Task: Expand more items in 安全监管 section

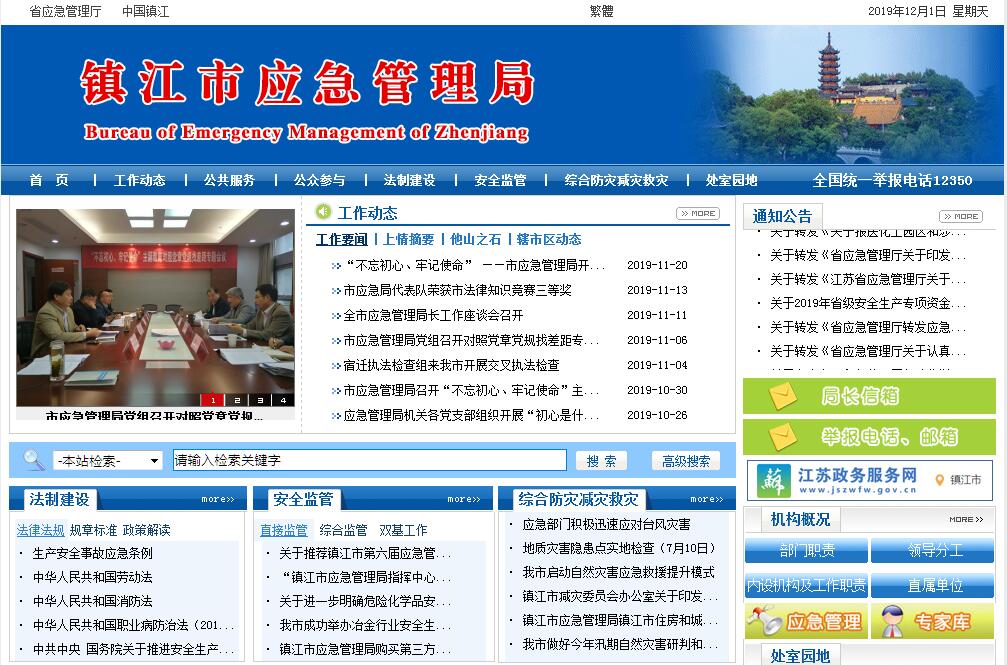Action: pyautogui.click(x=463, y=499)
